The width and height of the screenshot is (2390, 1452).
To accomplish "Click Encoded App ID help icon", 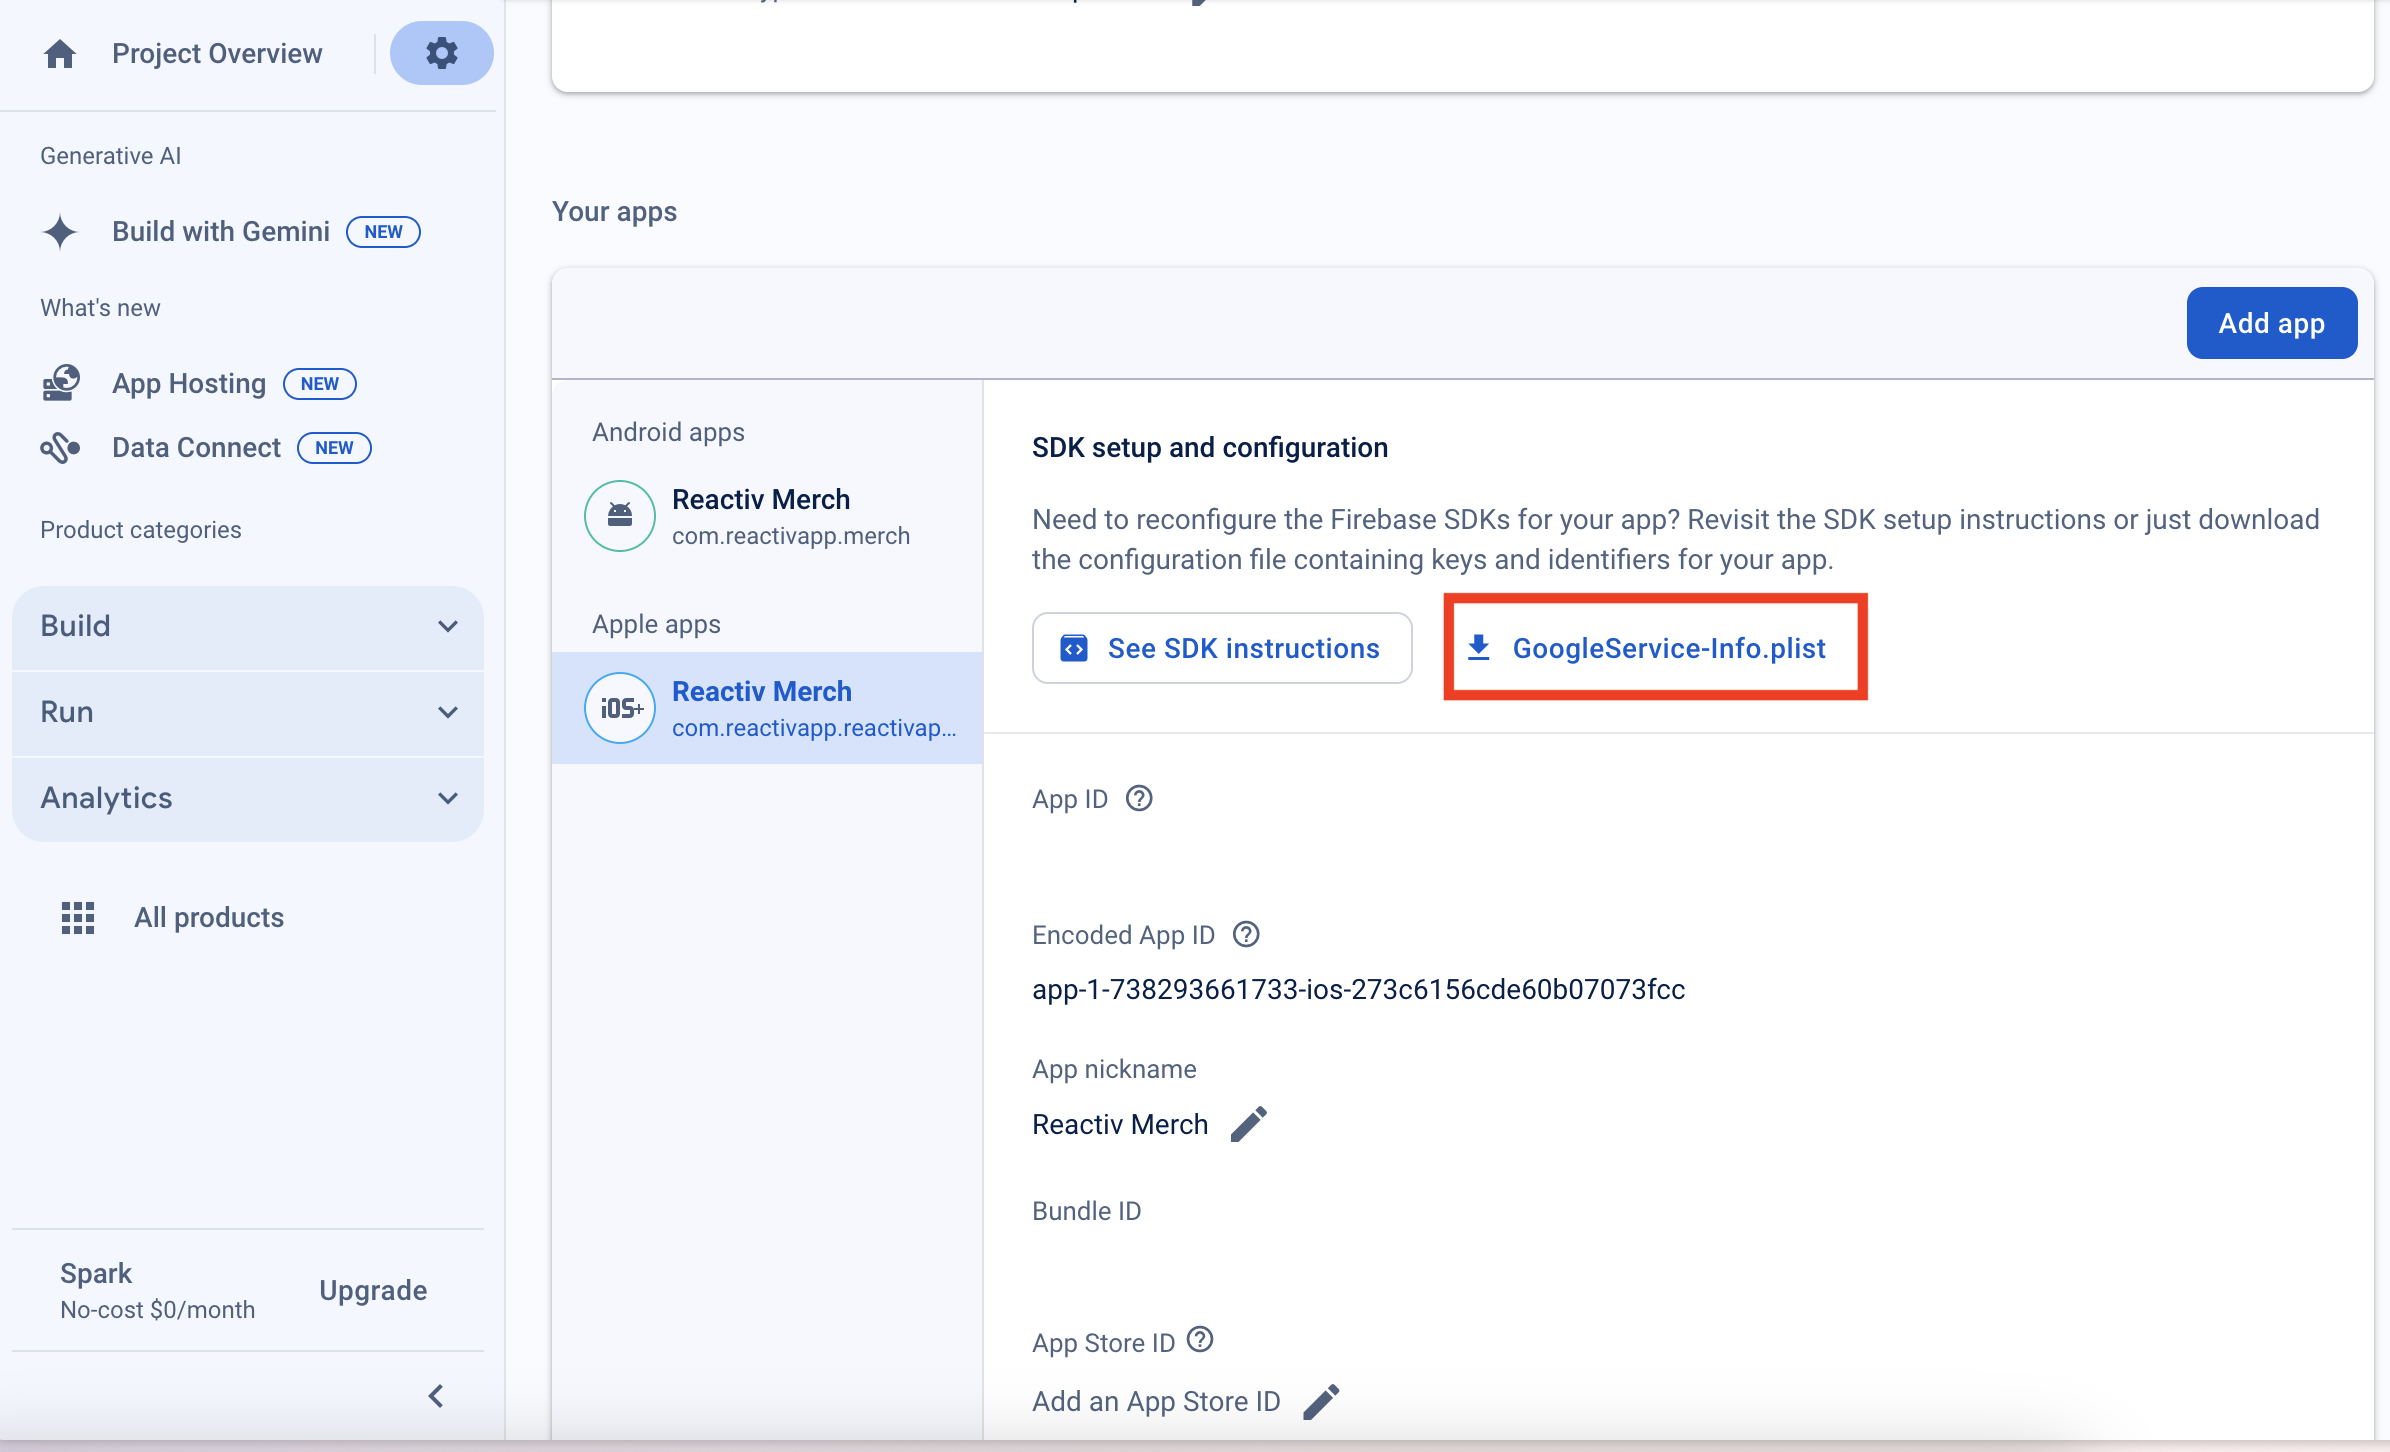I will pos(1246,934).
